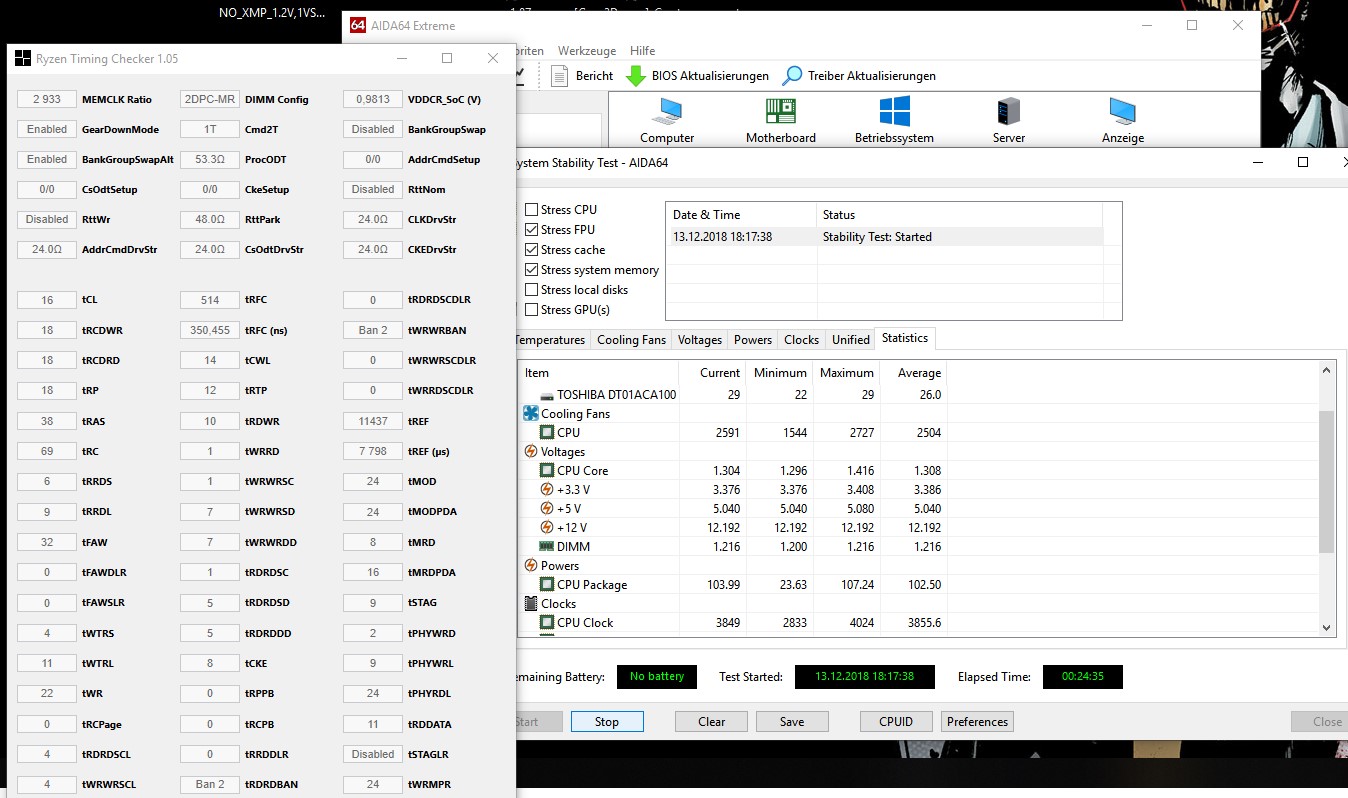Screen dimensions: 1348x798
Task: Click the Date & Time column header
Action: coord(741,215)
